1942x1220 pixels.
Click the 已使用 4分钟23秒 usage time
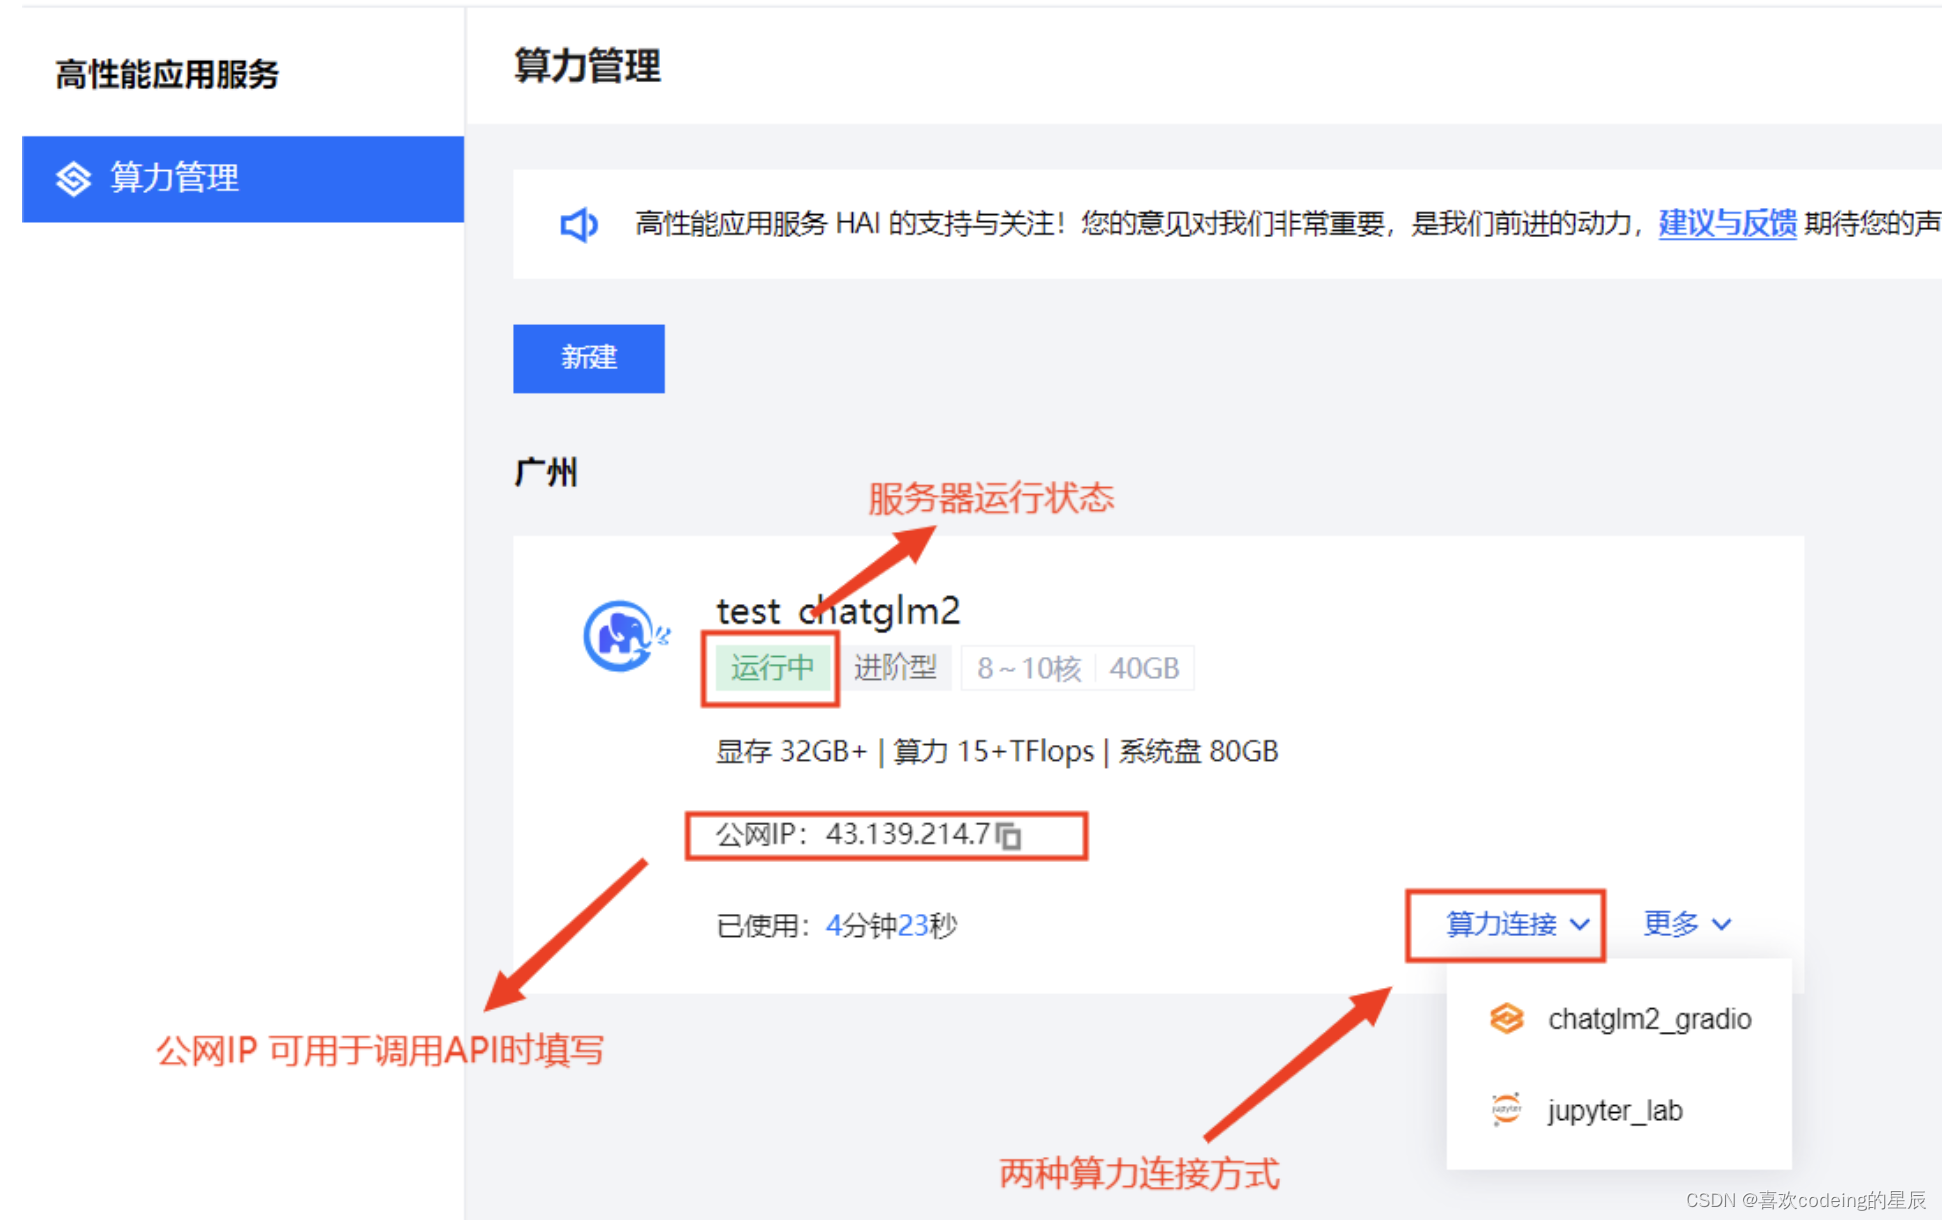(836, 926)
